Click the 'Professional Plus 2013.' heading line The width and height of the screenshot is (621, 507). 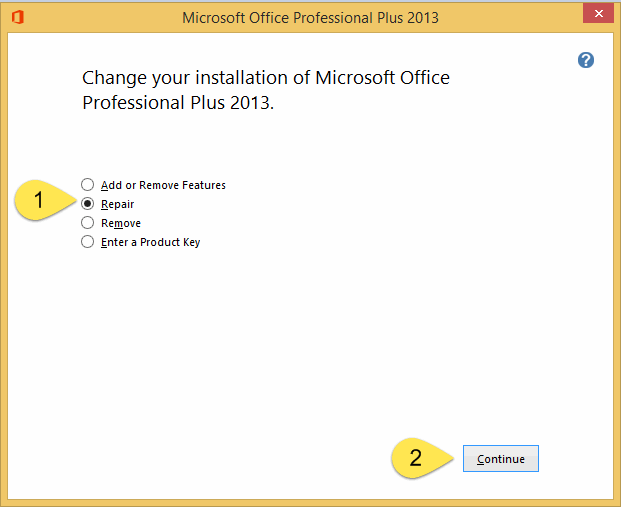(178, 103)
